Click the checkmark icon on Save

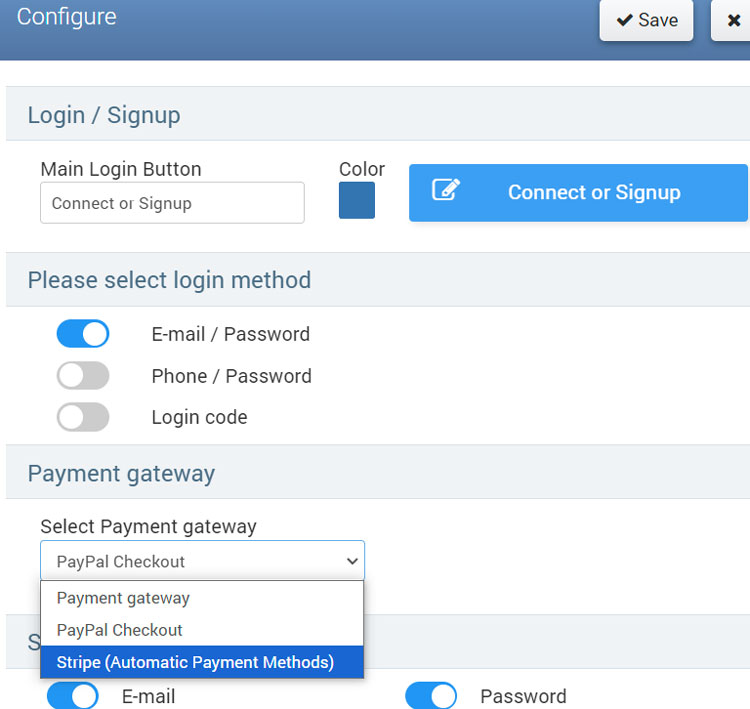coord(624,20)
